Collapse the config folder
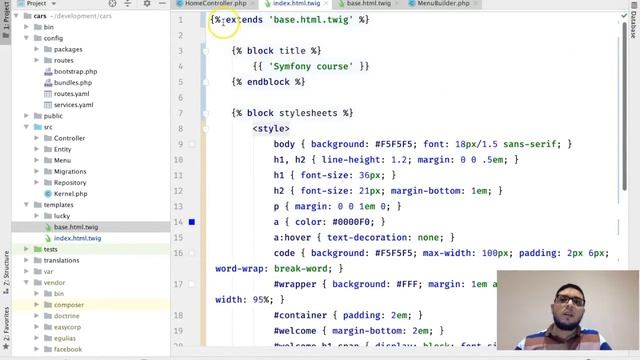The height and width of the screenshot is (360, 640). point(27,38)
